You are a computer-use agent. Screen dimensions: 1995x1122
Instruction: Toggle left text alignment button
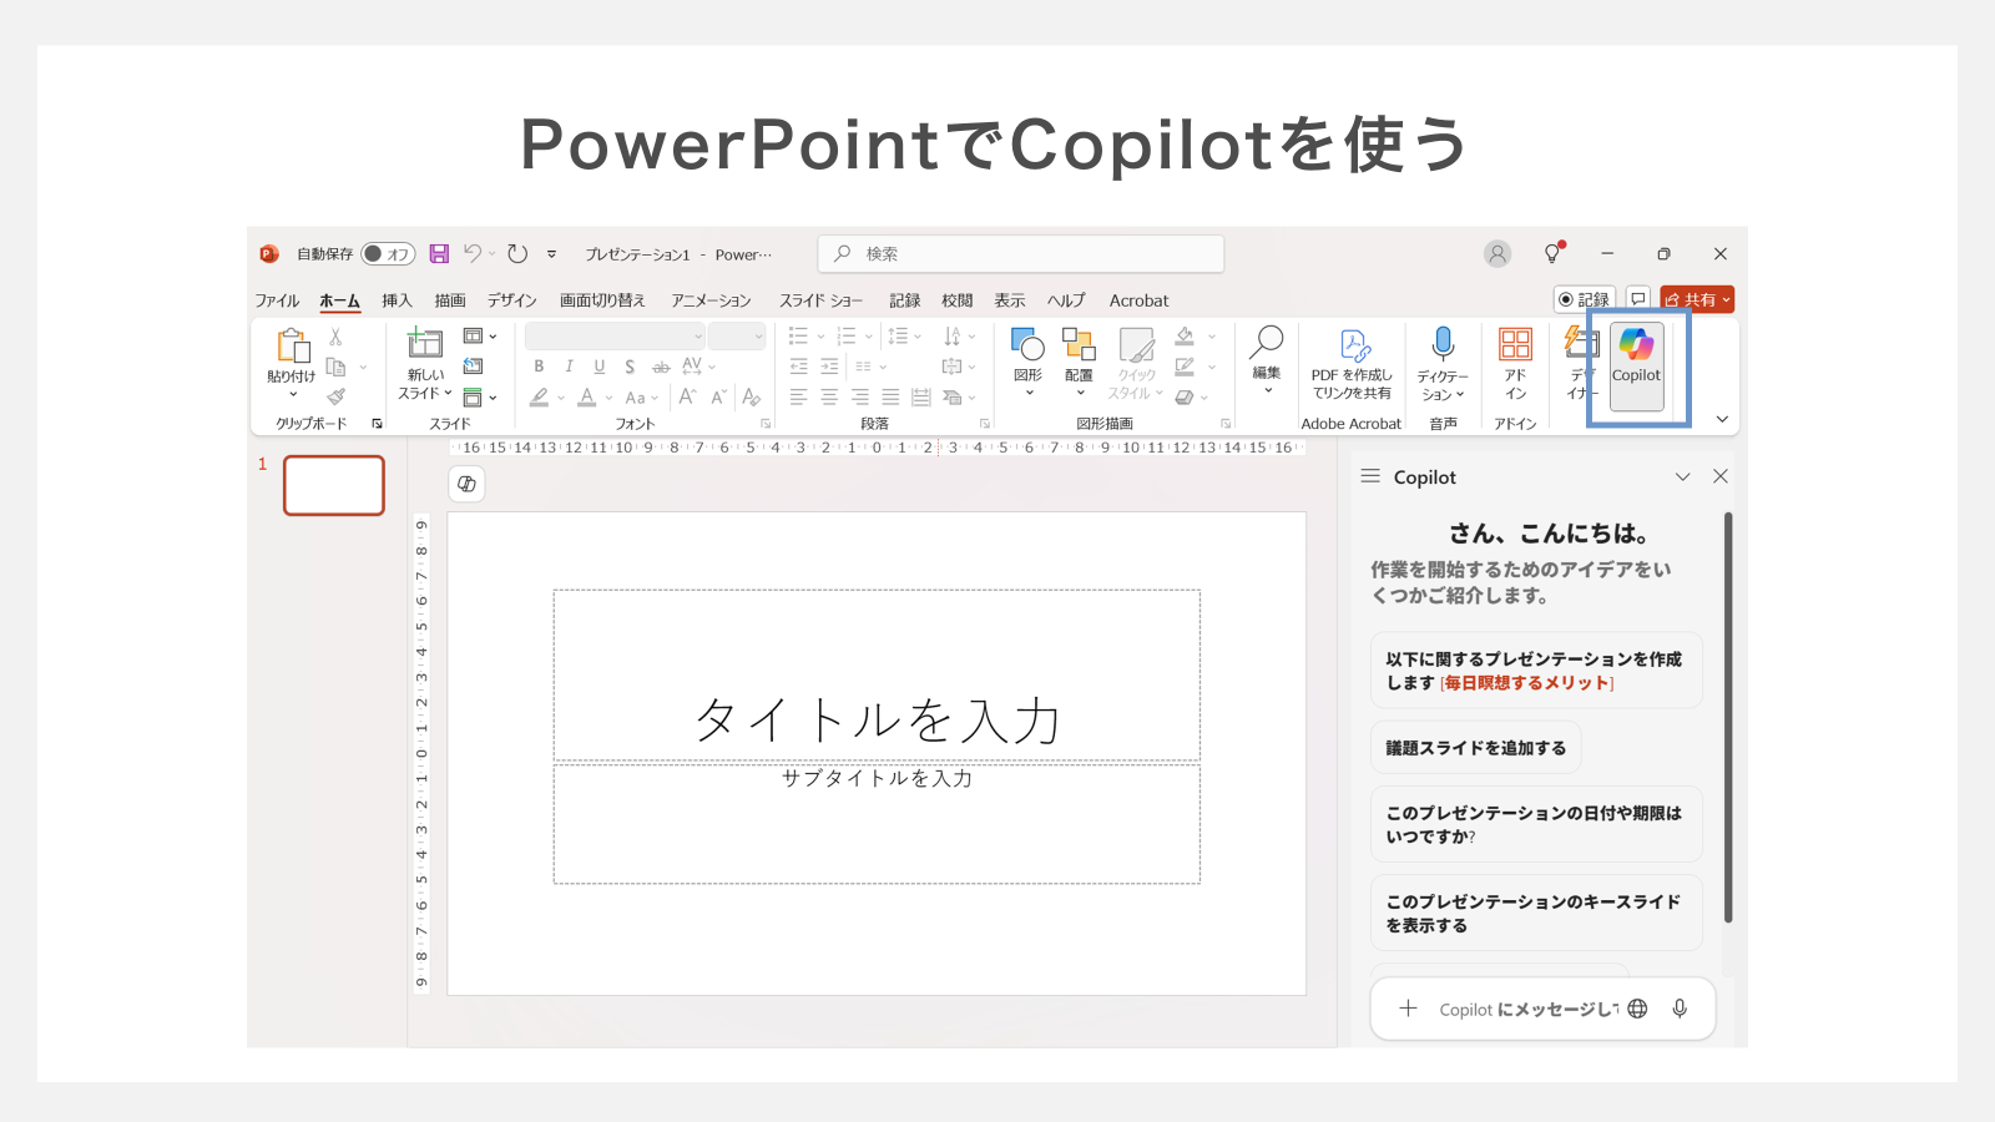(798, 397)
